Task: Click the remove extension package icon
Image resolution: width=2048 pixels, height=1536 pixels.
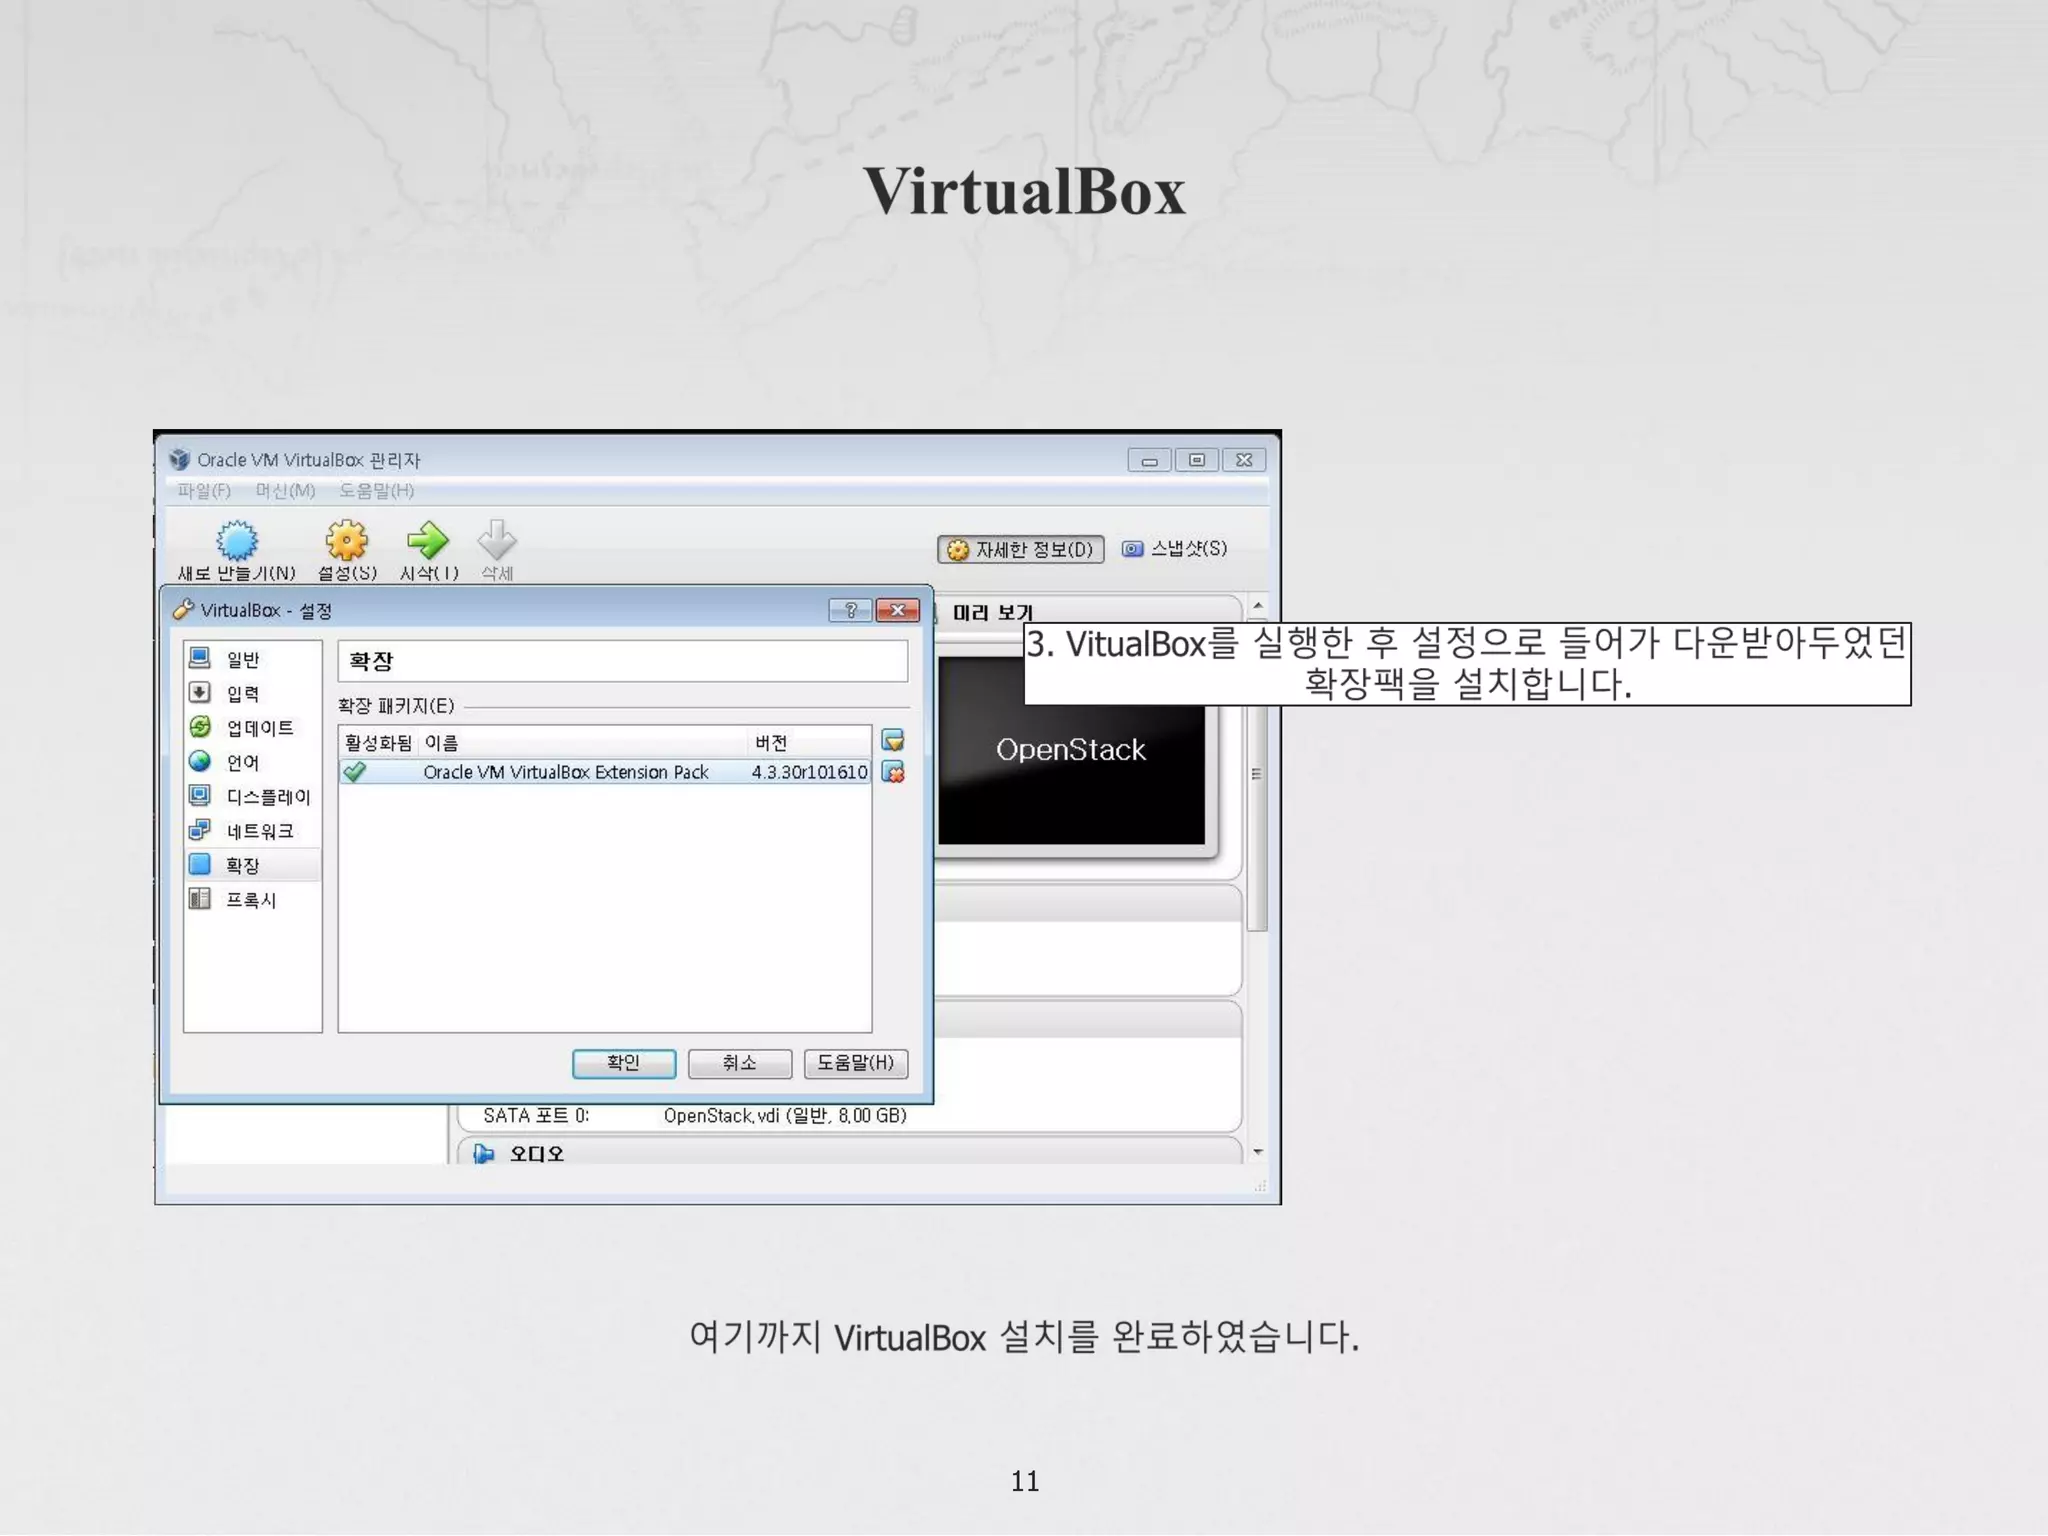Action: (893, 773)
